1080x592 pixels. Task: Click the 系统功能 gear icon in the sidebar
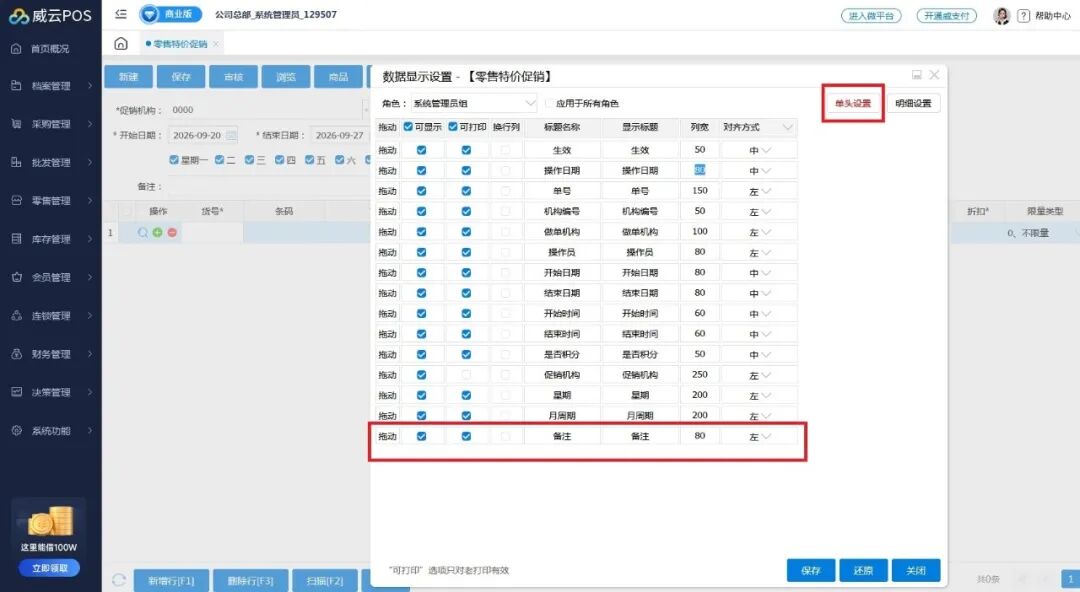pos(17,431)
